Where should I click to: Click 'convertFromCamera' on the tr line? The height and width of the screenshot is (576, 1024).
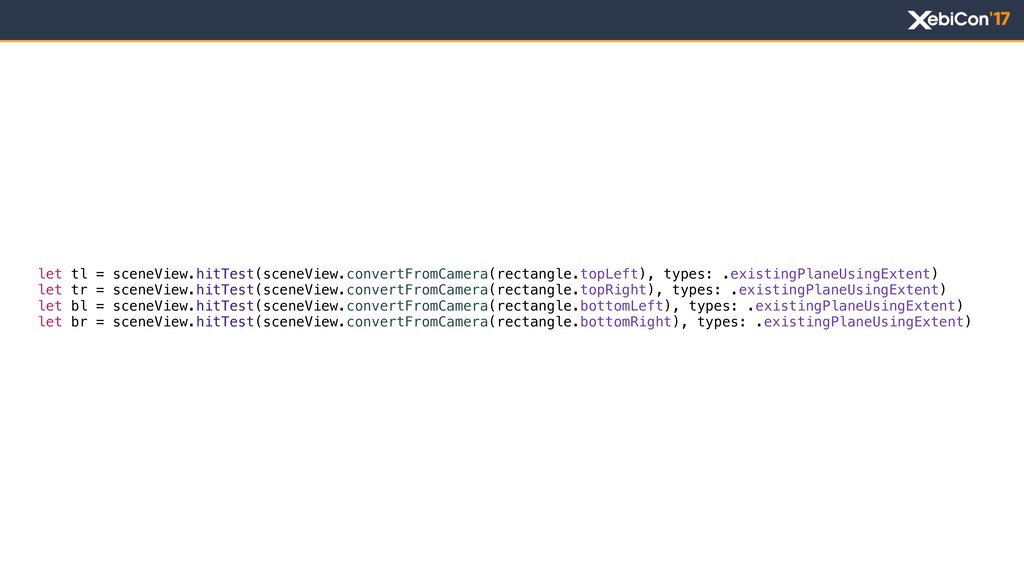point(417,290)
